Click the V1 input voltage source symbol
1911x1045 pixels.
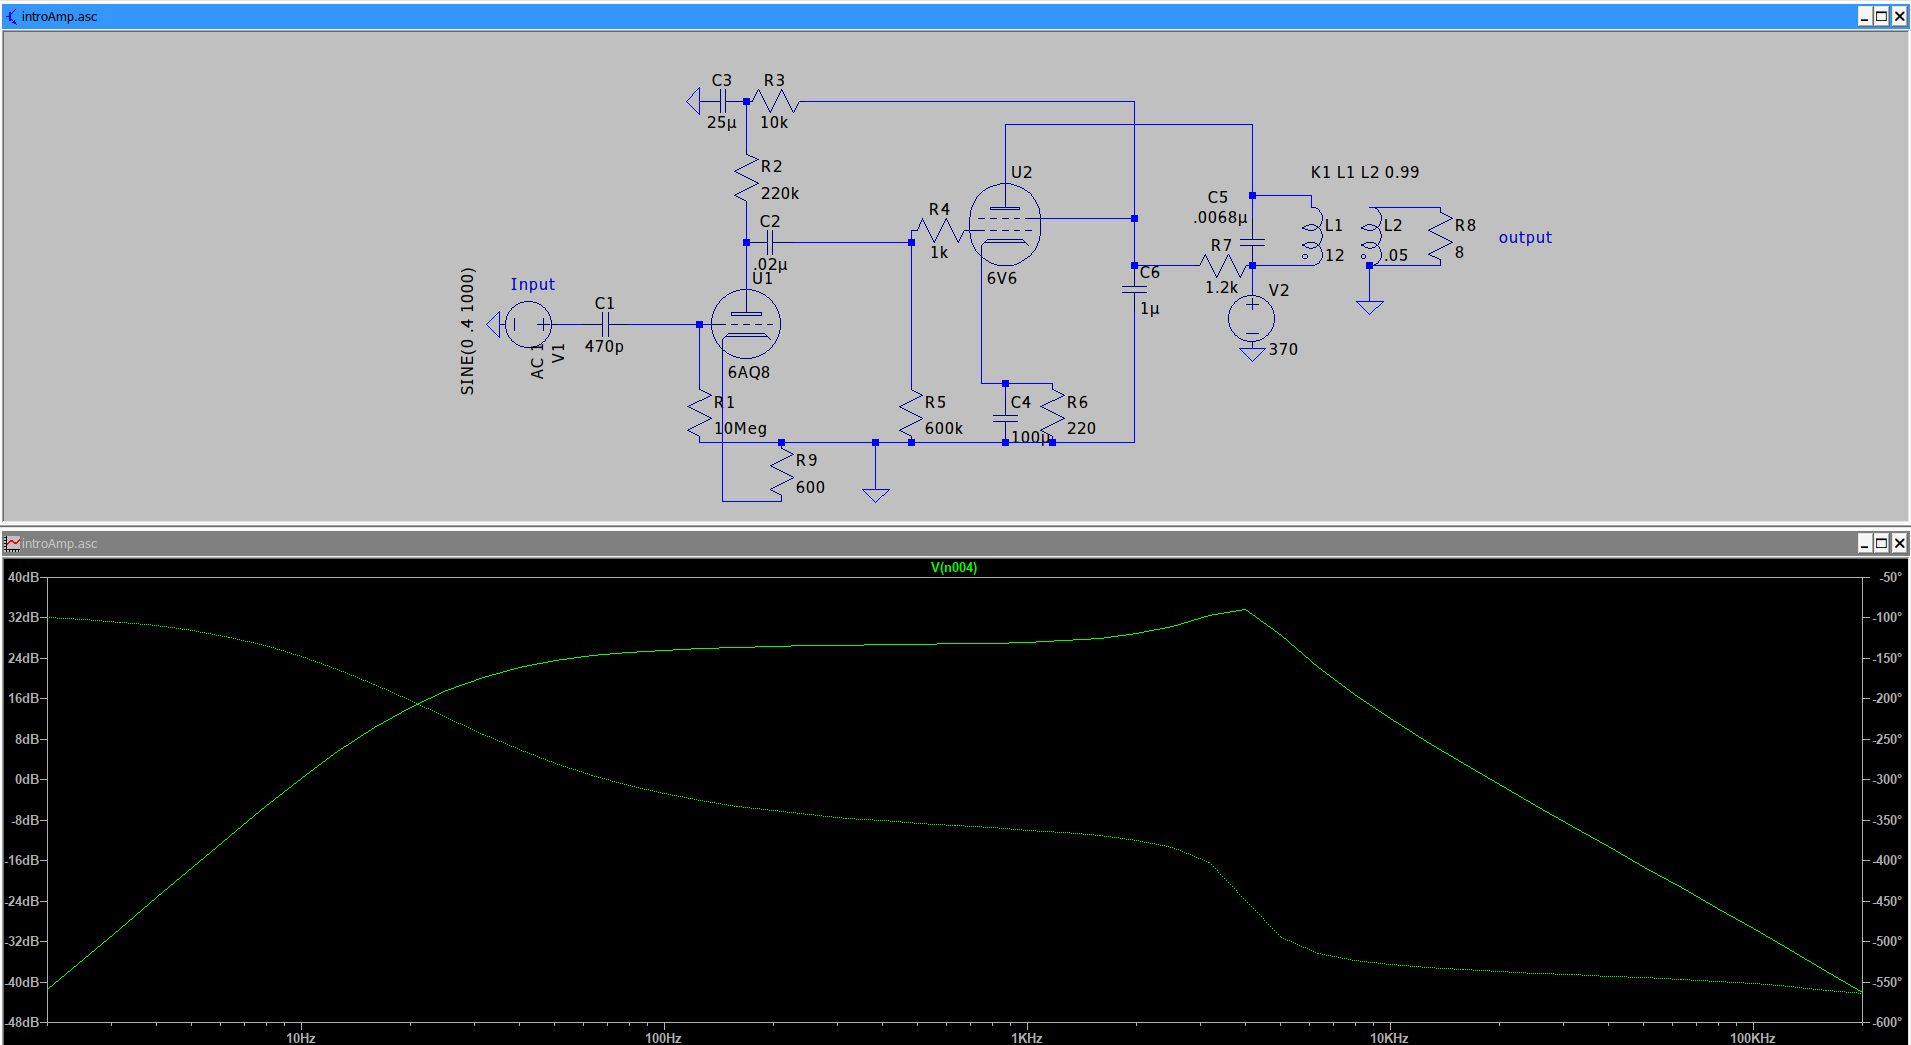pos(528,324)
